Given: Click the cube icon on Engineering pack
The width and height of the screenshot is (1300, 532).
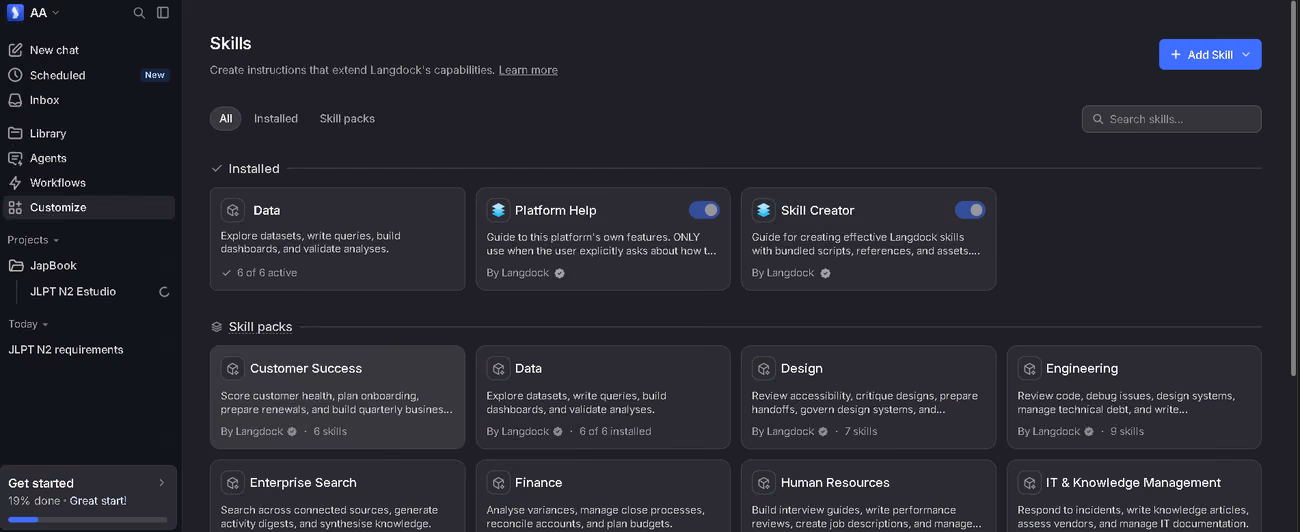Looking at the screenshot, I should [1029, 368].
